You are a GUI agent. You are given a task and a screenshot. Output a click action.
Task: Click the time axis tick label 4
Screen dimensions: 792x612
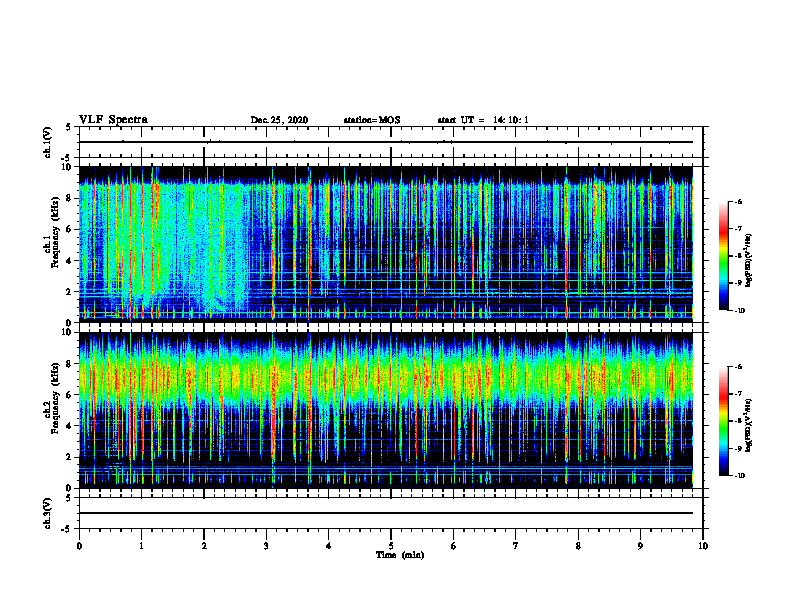tap(328, 546)
